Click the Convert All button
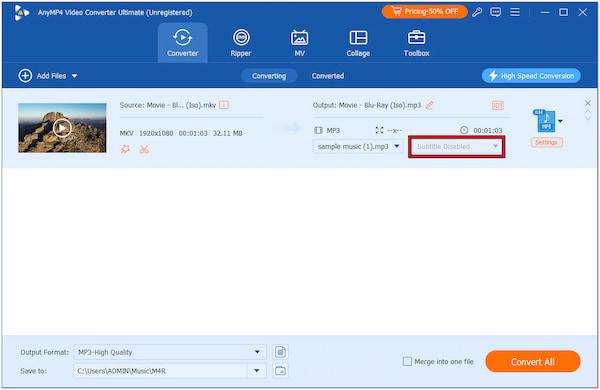Screen dimensions: 600x390 pos(533,361)
